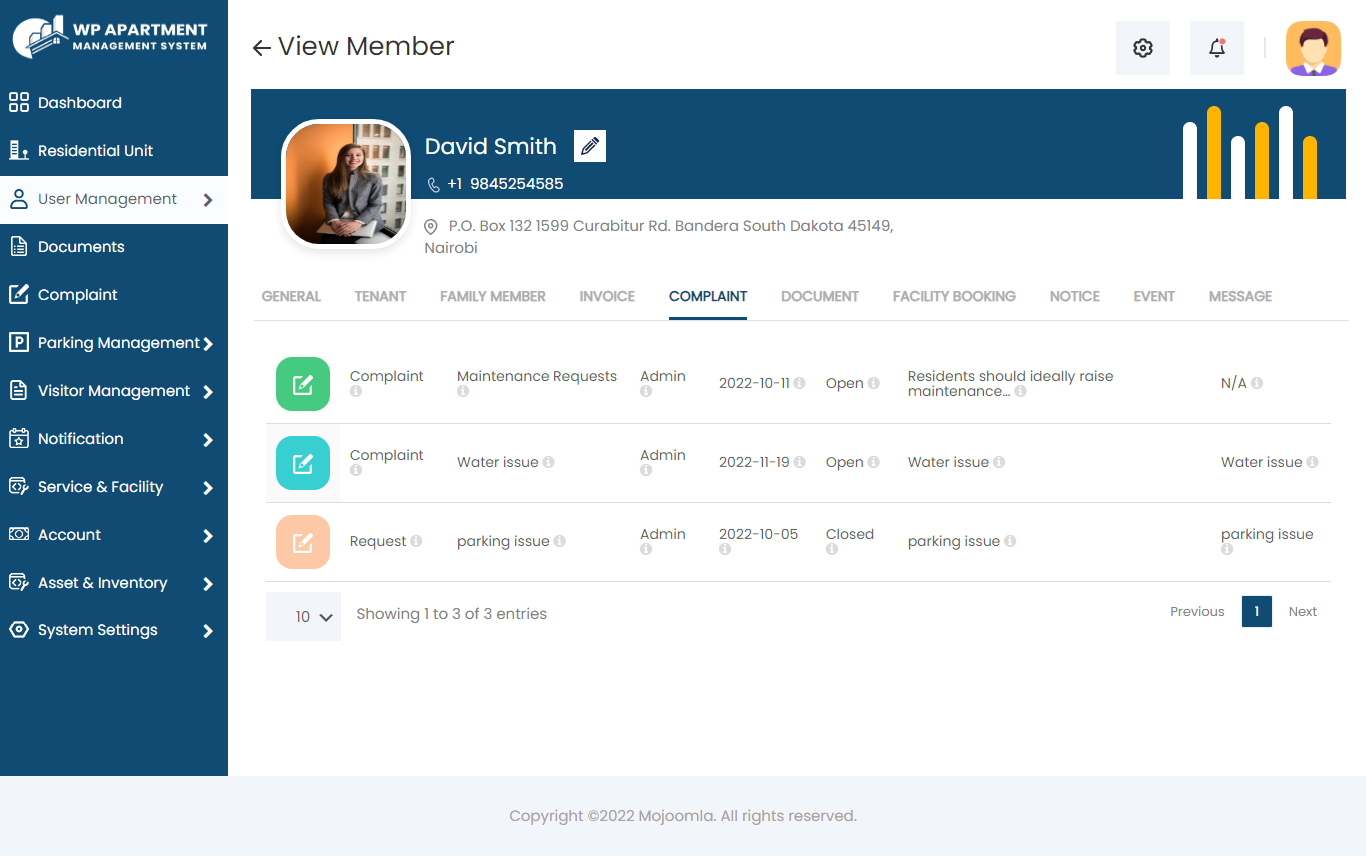This screenshot has width=1366, height=857.
Task: Switch to the Message tab
Action: click(x=1240, y=297)
